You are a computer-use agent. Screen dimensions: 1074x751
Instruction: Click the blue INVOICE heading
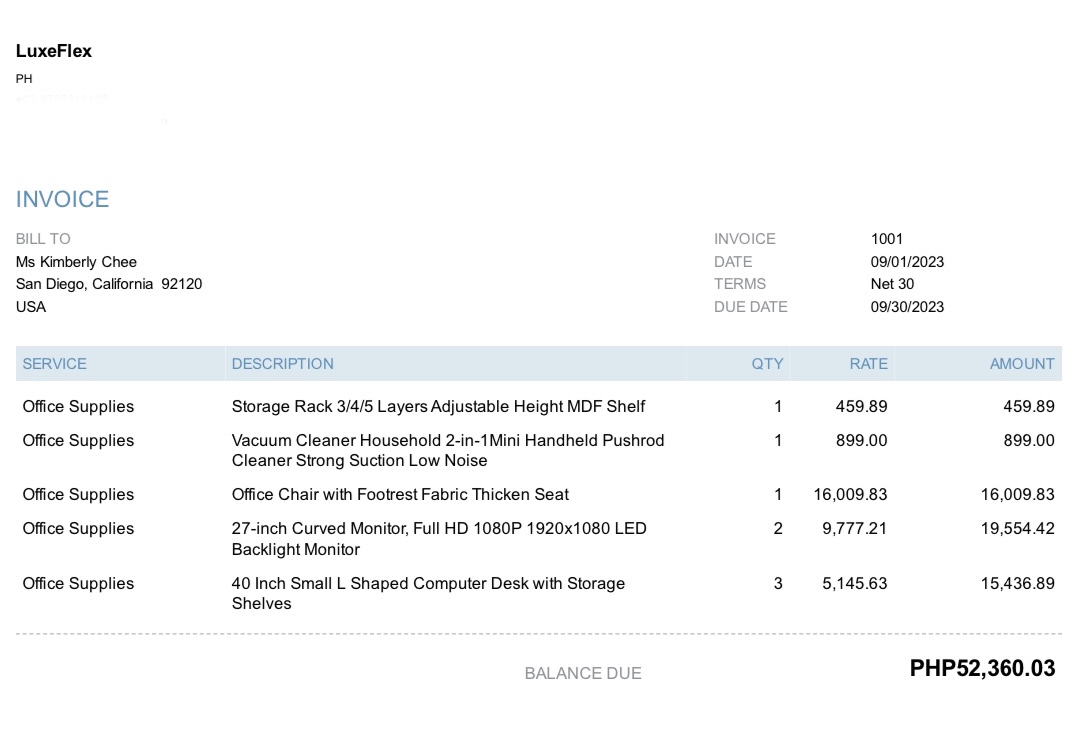pos(62,199)
